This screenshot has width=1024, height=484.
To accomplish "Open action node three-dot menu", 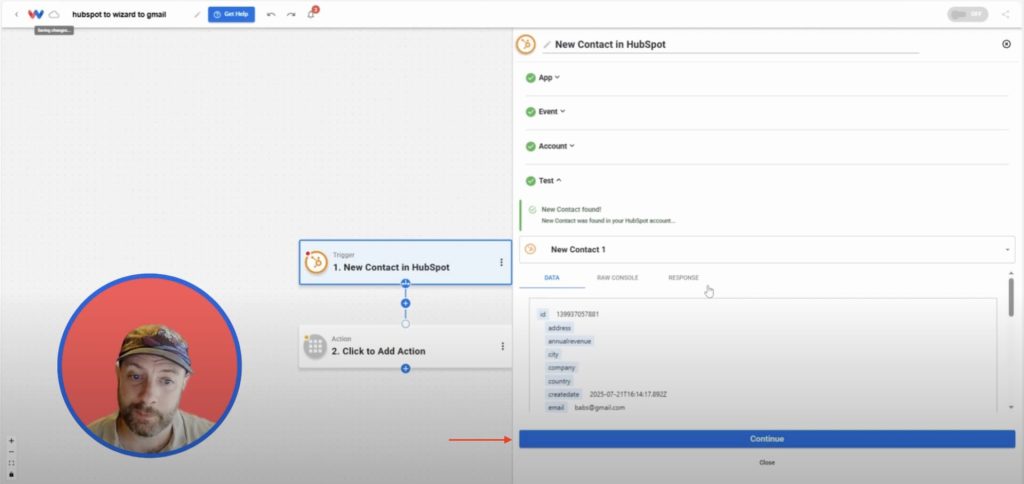I will (502, 346).
